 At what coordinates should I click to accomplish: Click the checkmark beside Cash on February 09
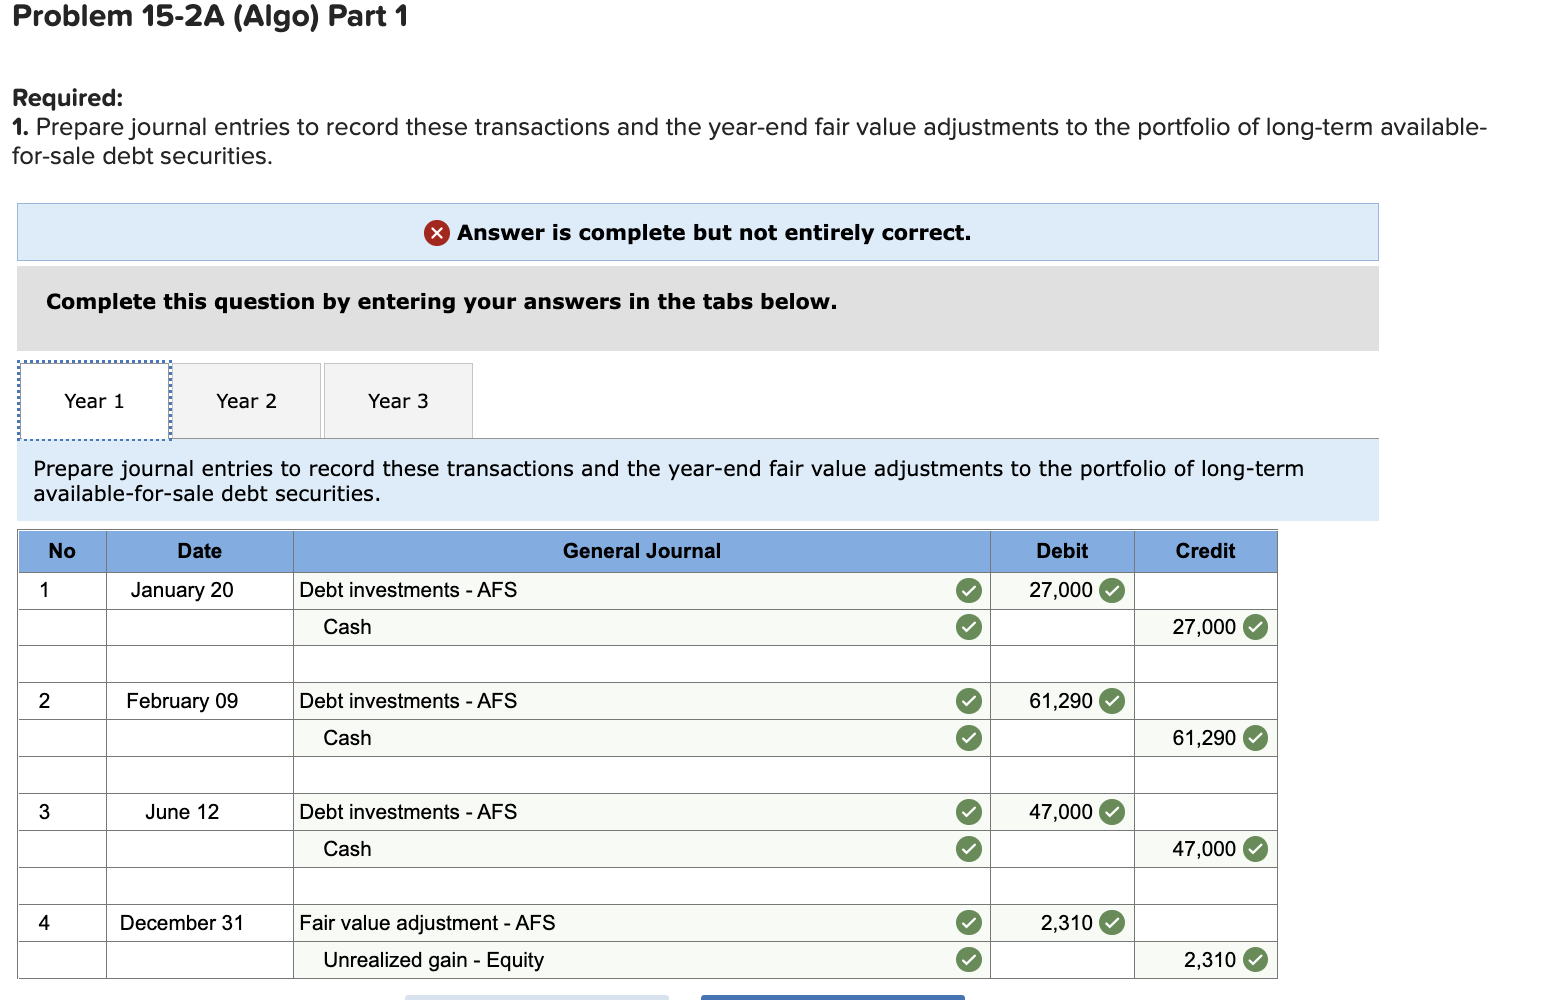(x=967, y=738)
